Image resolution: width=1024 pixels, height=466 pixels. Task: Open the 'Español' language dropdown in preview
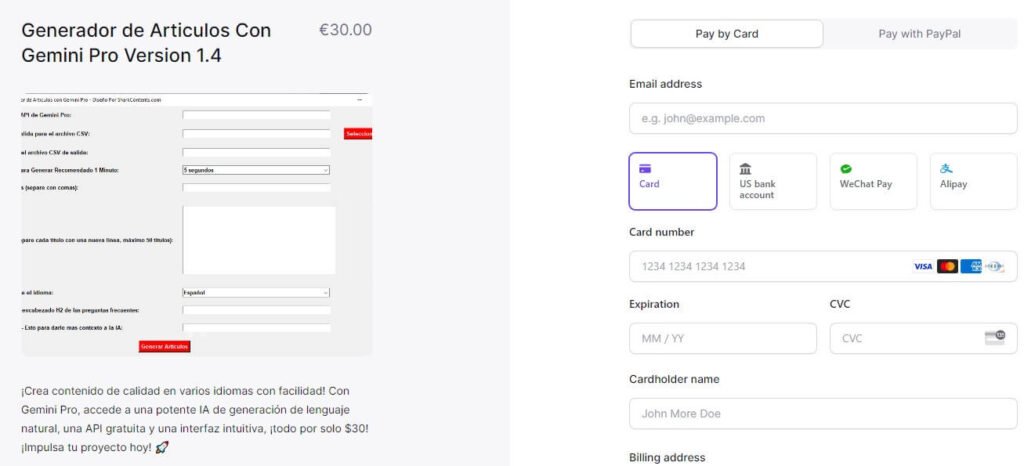pyautogui.click(x=256, y=292)
